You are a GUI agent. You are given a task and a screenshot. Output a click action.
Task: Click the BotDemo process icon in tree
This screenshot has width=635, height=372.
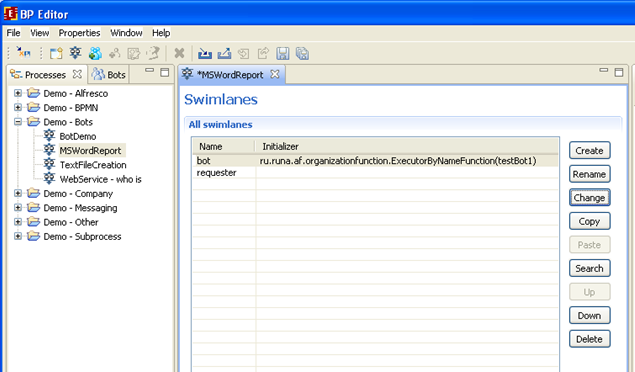pyautogui.click(x=49, y=136)
